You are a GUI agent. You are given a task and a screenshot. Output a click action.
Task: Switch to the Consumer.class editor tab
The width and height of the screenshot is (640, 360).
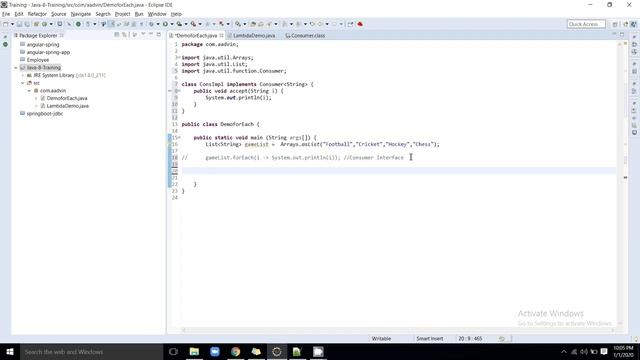coord(305,36)
